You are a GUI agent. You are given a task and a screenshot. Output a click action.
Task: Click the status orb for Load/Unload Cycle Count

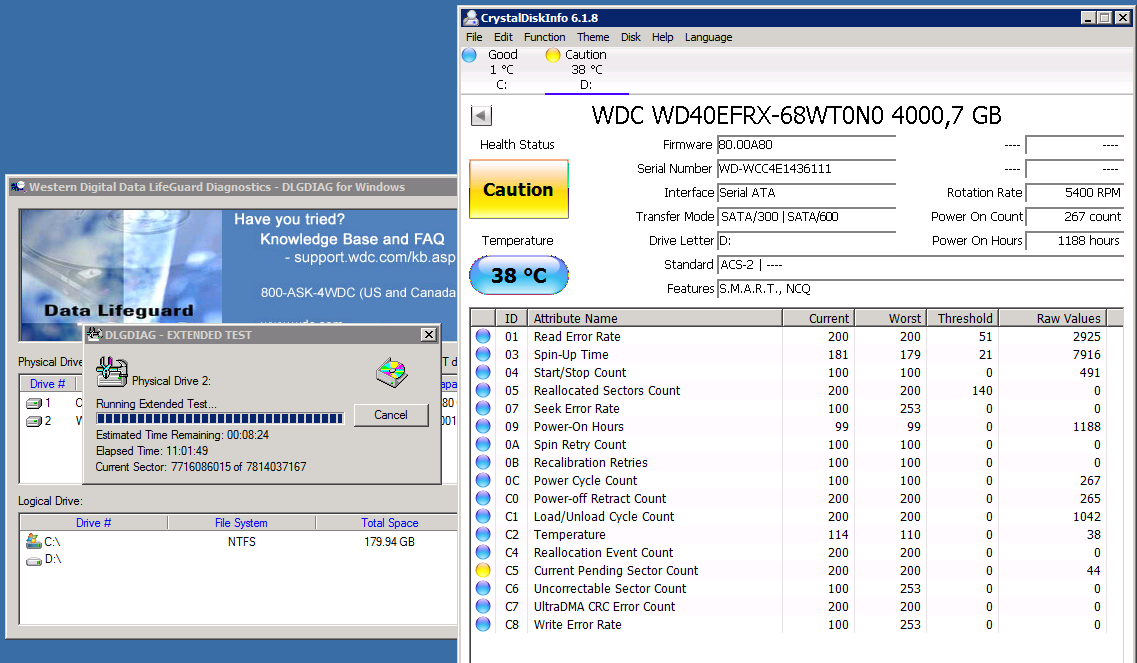click(x=483, y=516)
